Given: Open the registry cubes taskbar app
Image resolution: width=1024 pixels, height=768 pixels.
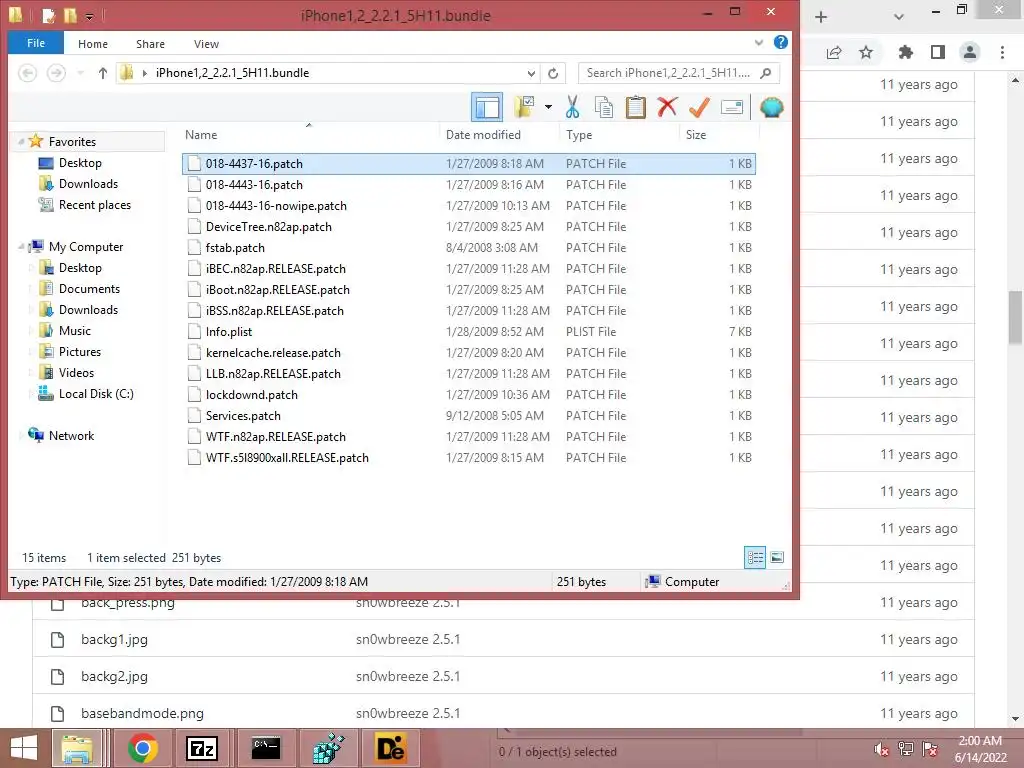Looking at the screenshot, I should [328, 748].
